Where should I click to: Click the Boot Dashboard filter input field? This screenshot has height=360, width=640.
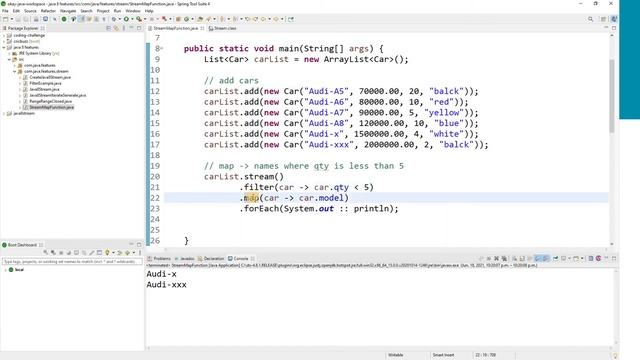tap(72, 261)
